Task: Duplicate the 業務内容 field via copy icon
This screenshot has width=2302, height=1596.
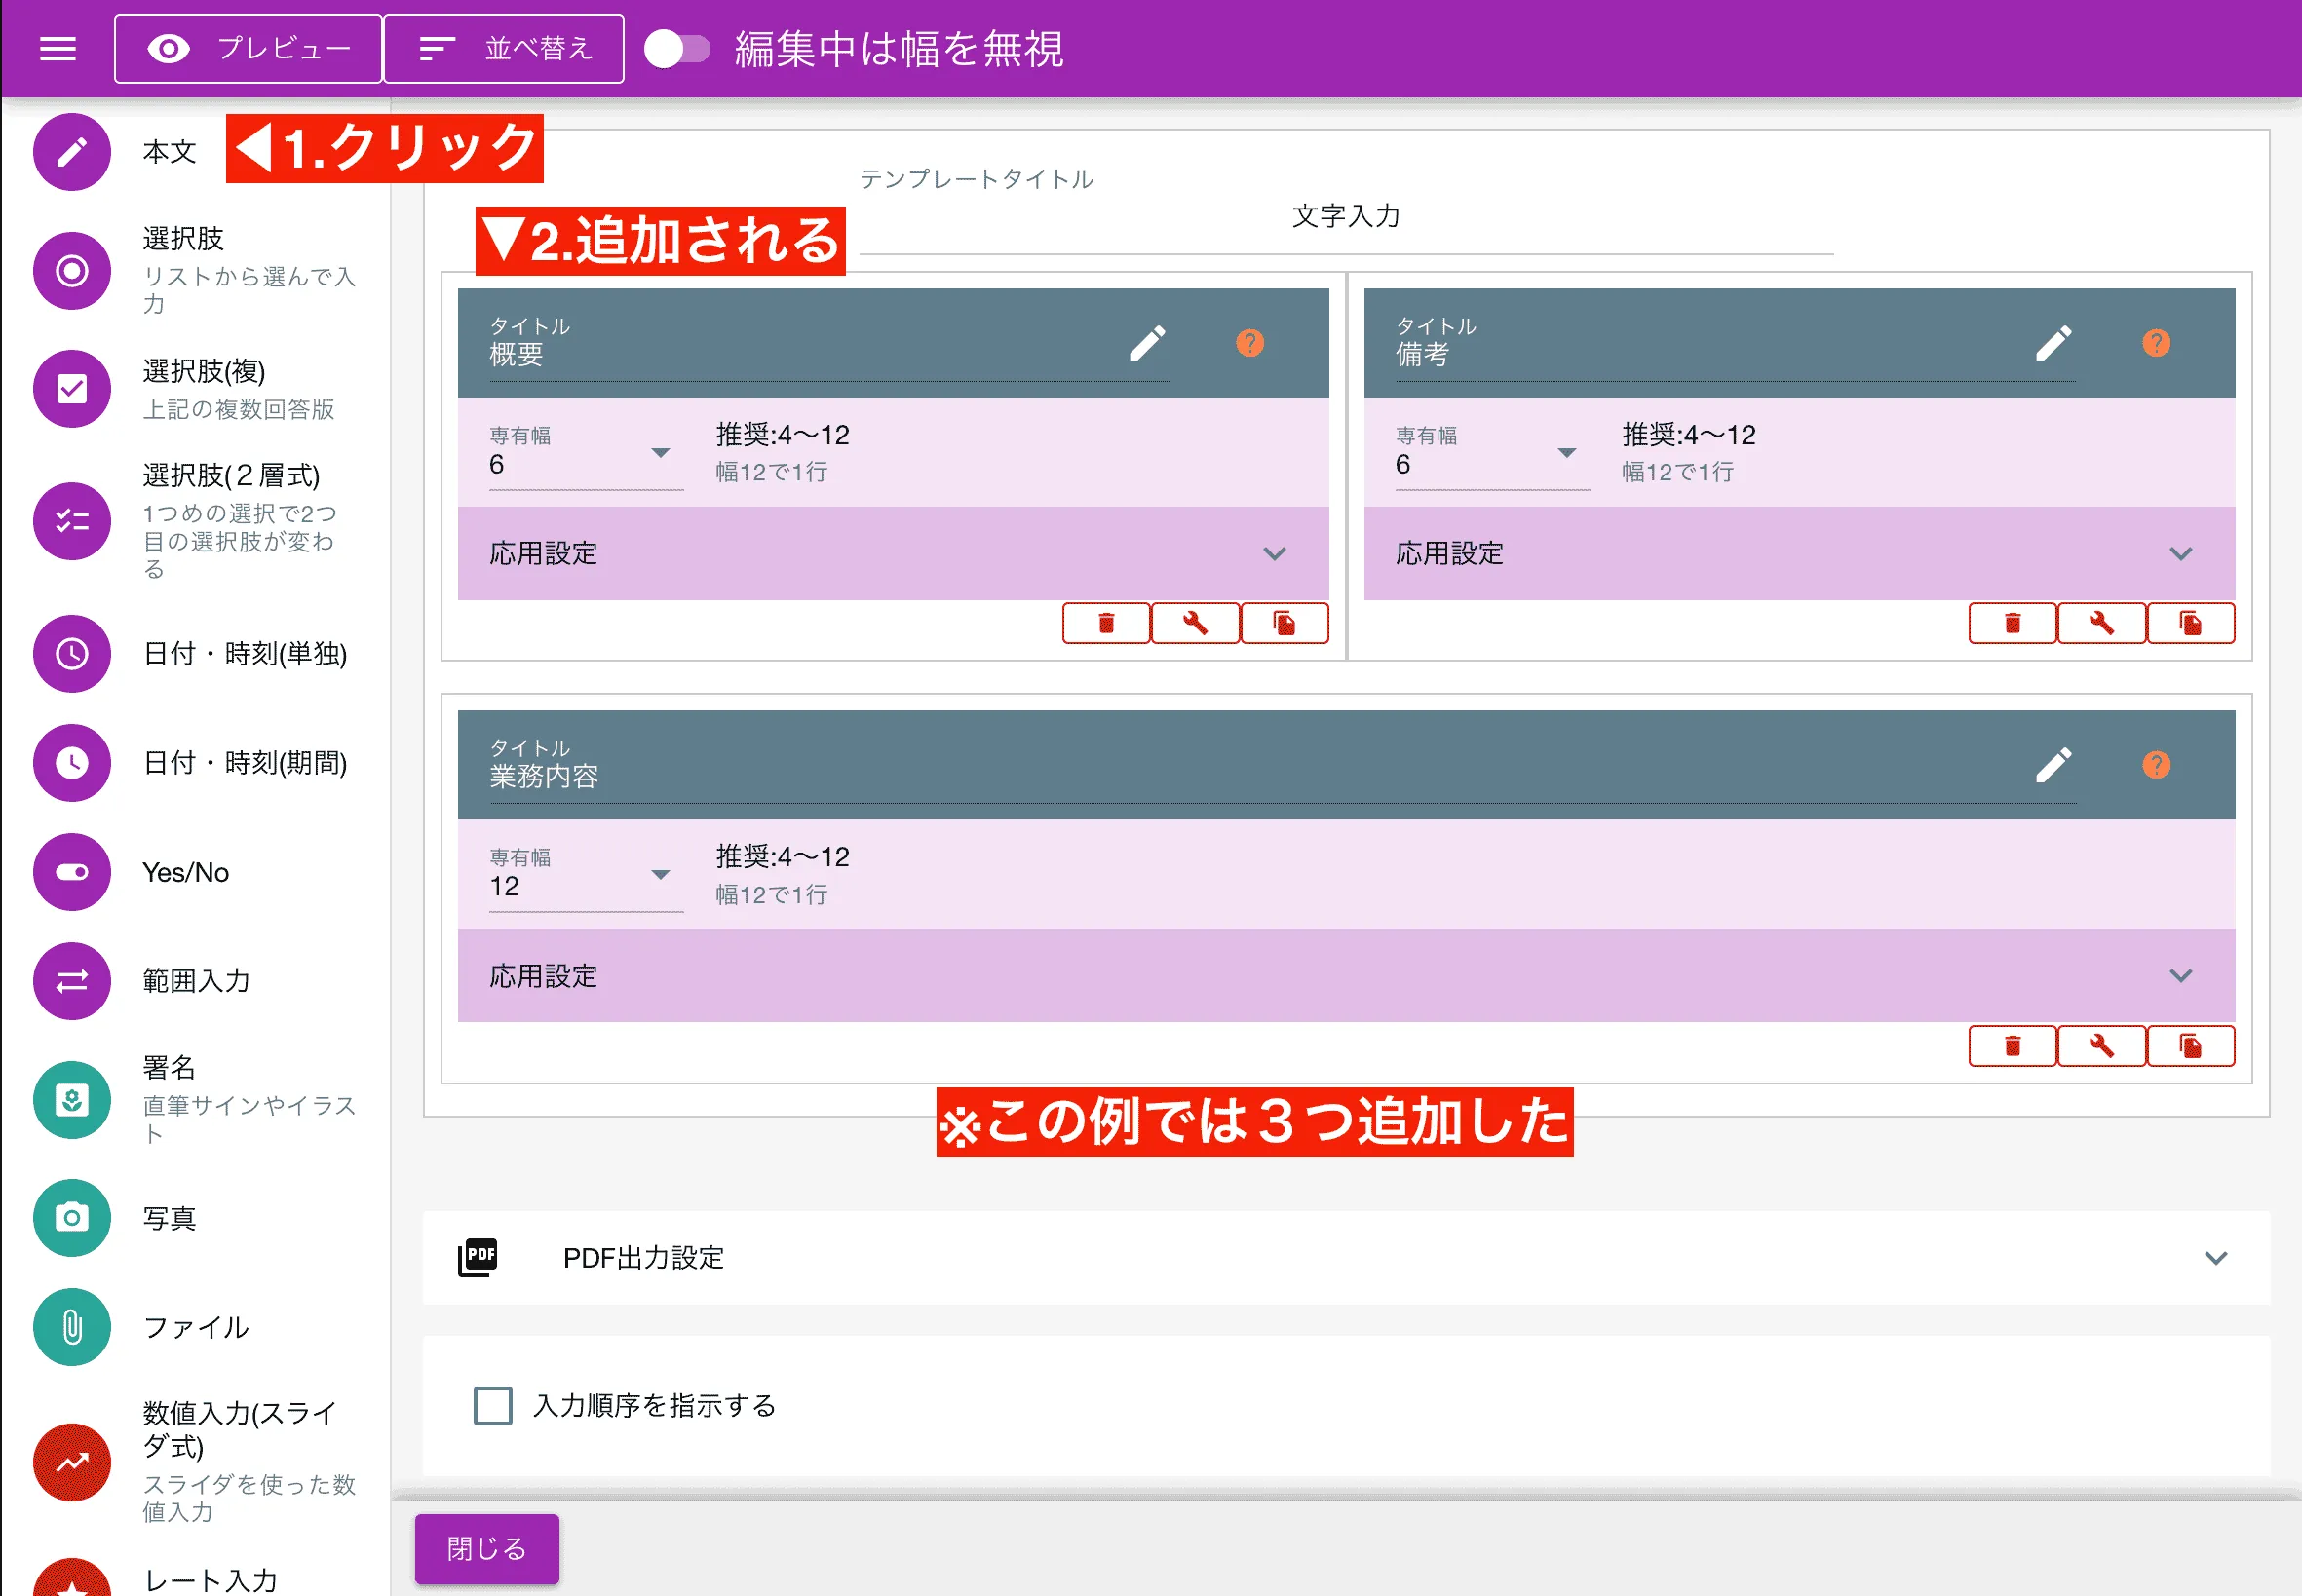Action: click(x=2191, y=1046)
